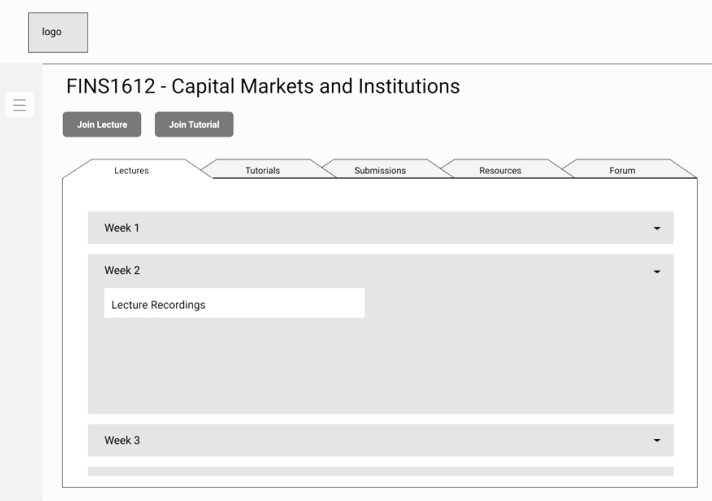
Task: Click the left sidebar strip below the menu icon
Action: tap(20, 300)
